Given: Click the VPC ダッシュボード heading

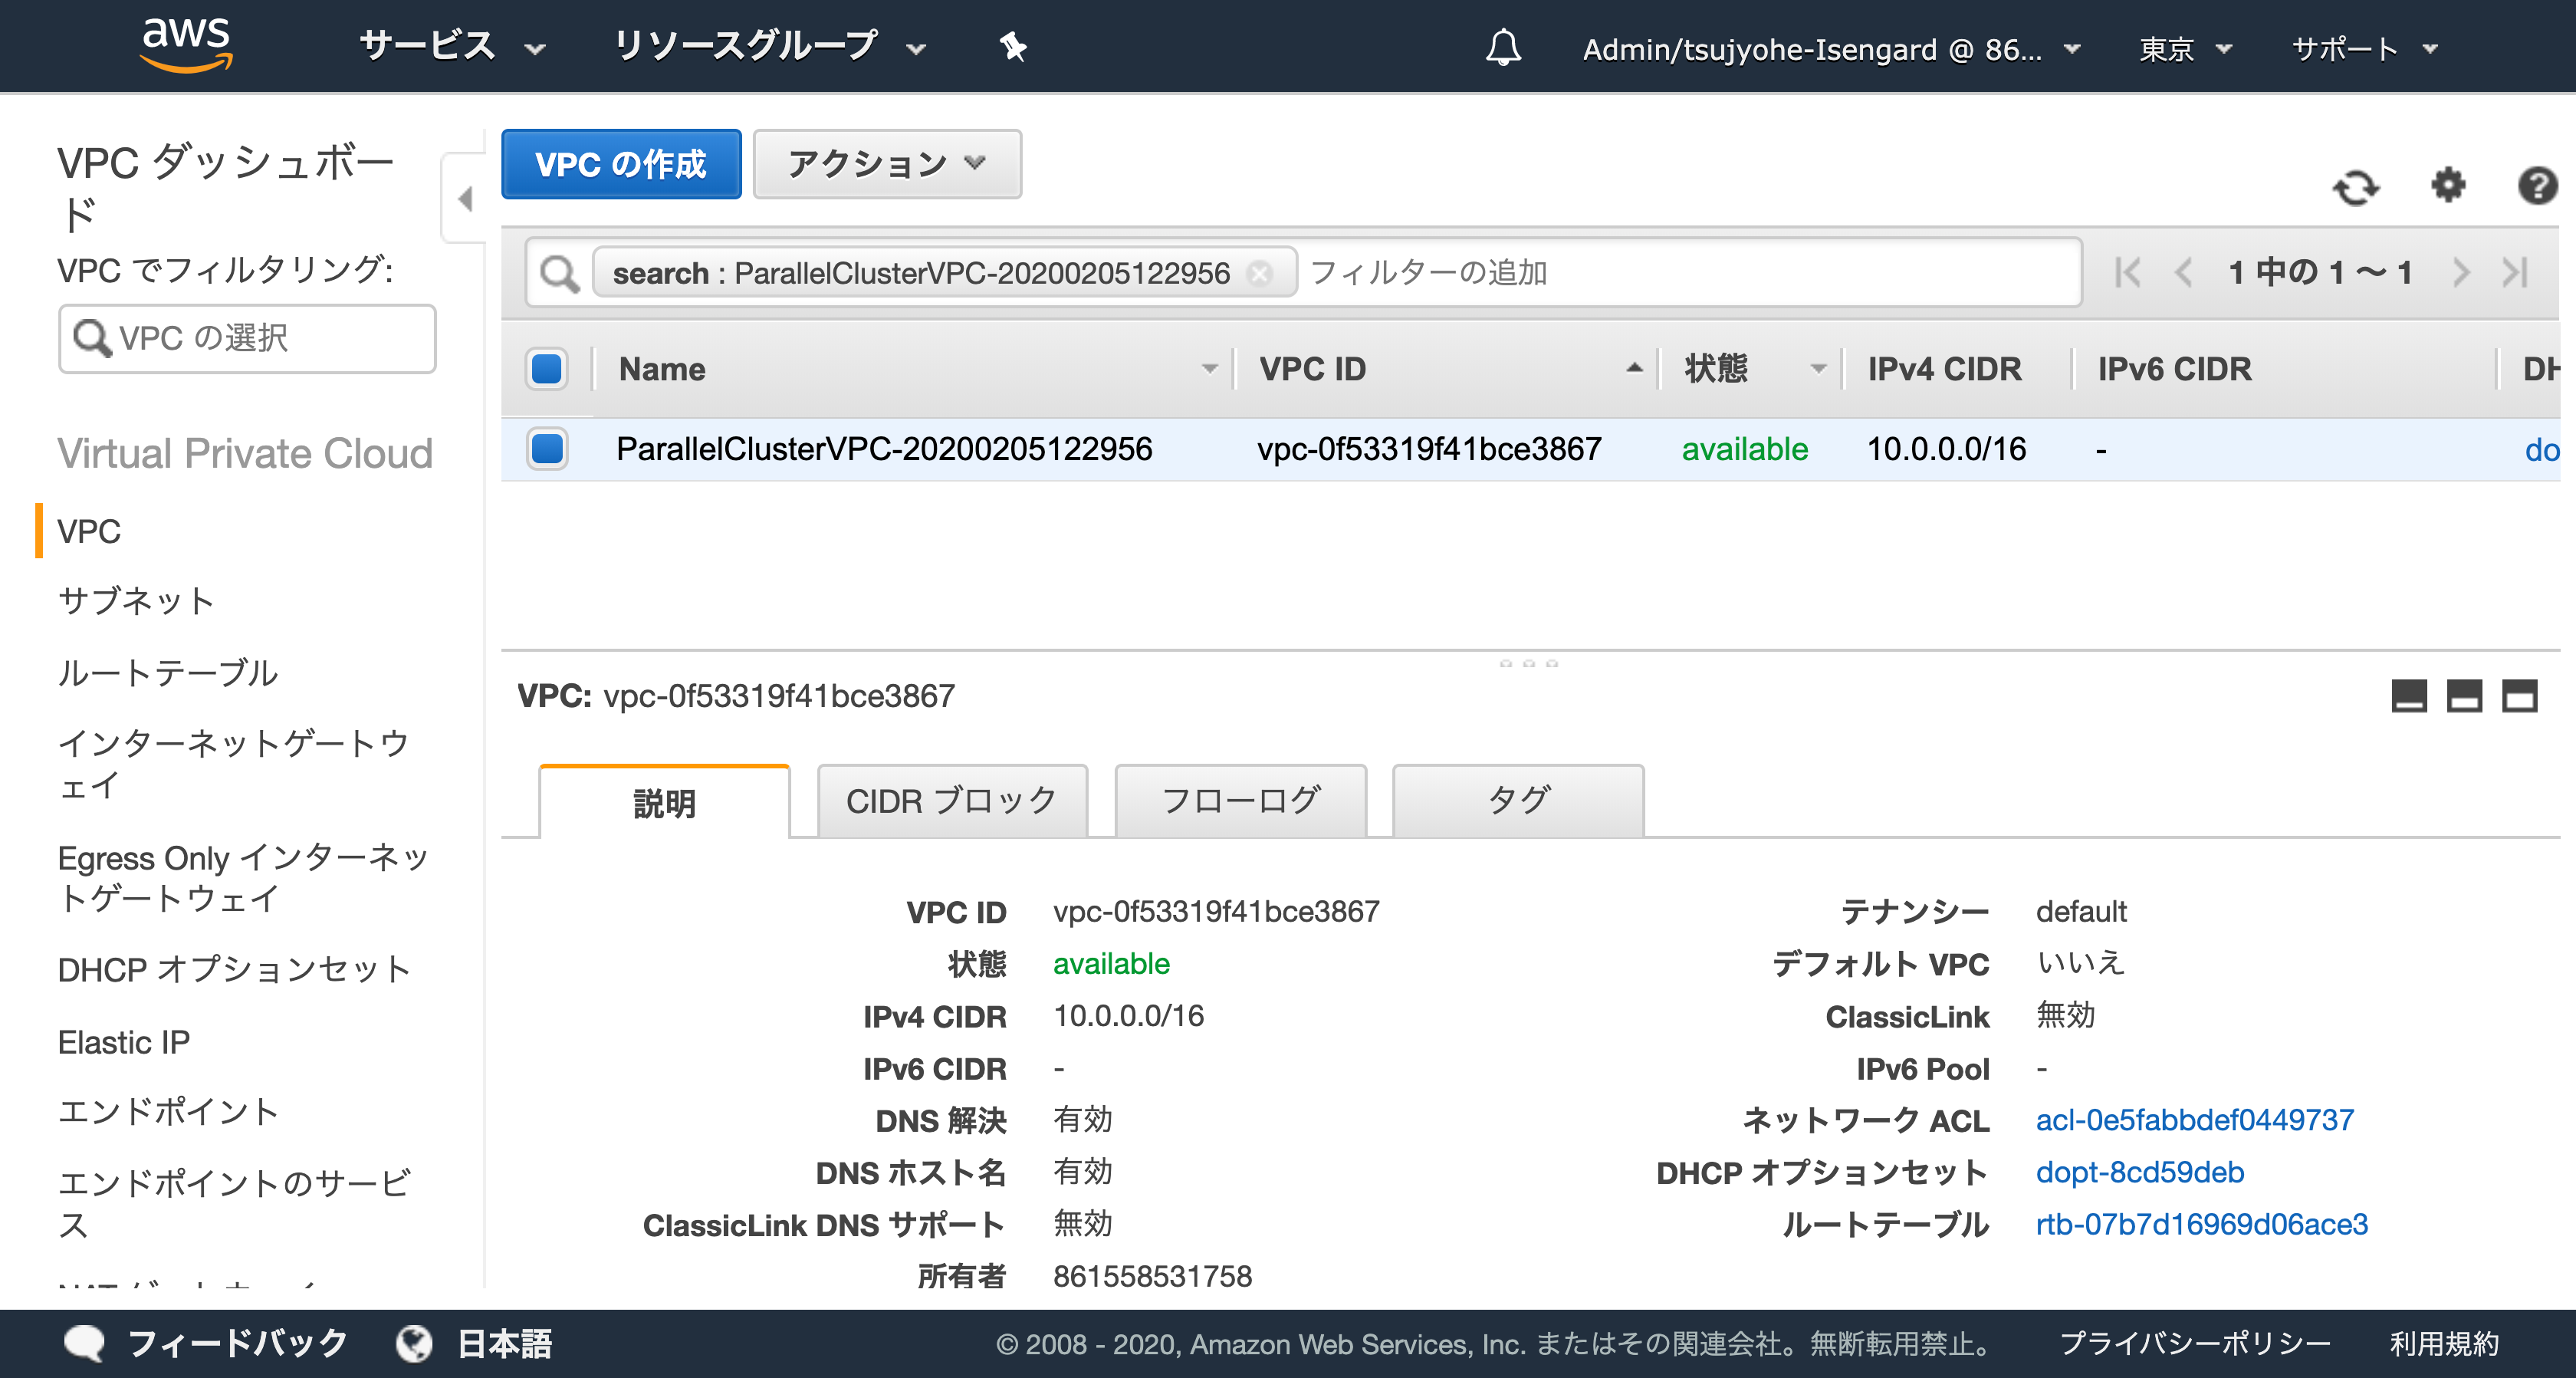Looking at the screenshot, I should [x=227, y=188].
